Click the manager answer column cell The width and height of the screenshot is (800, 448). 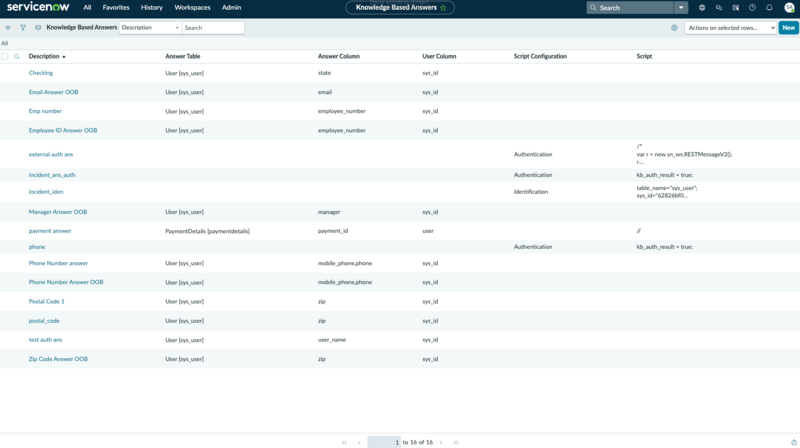[x=329, y=212]
